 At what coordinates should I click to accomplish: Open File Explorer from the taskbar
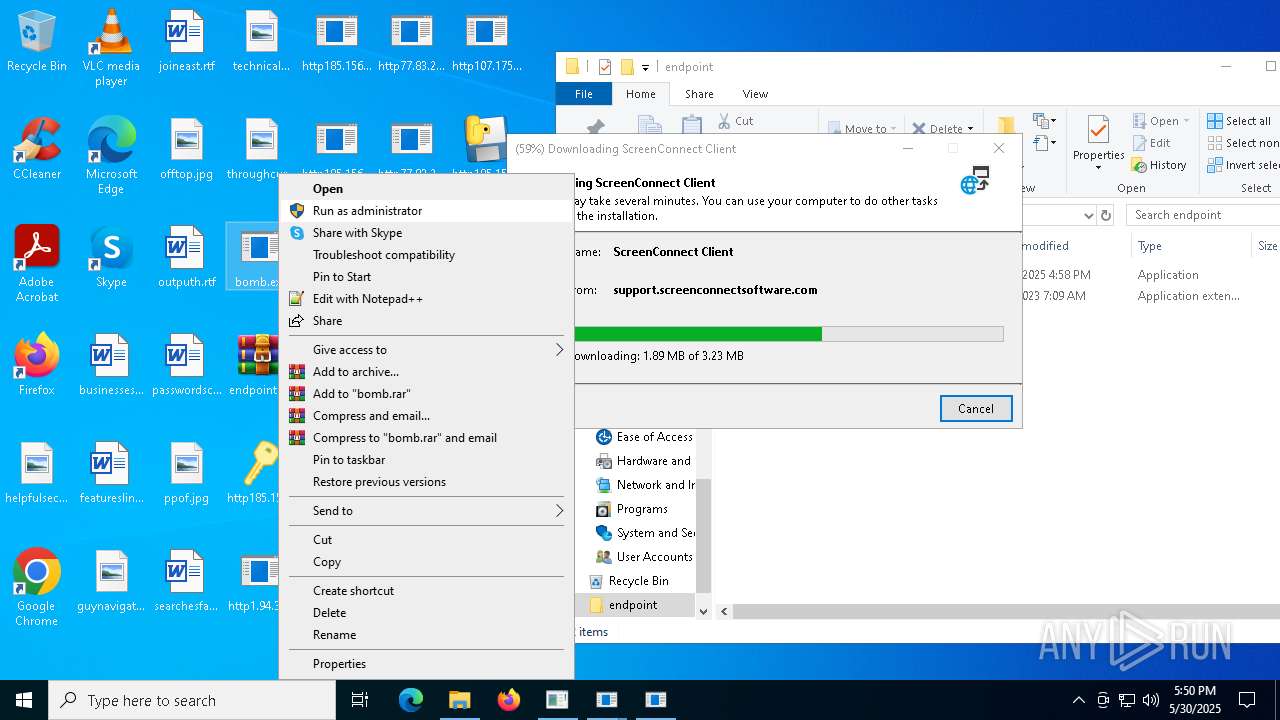(x=459, y=700)
